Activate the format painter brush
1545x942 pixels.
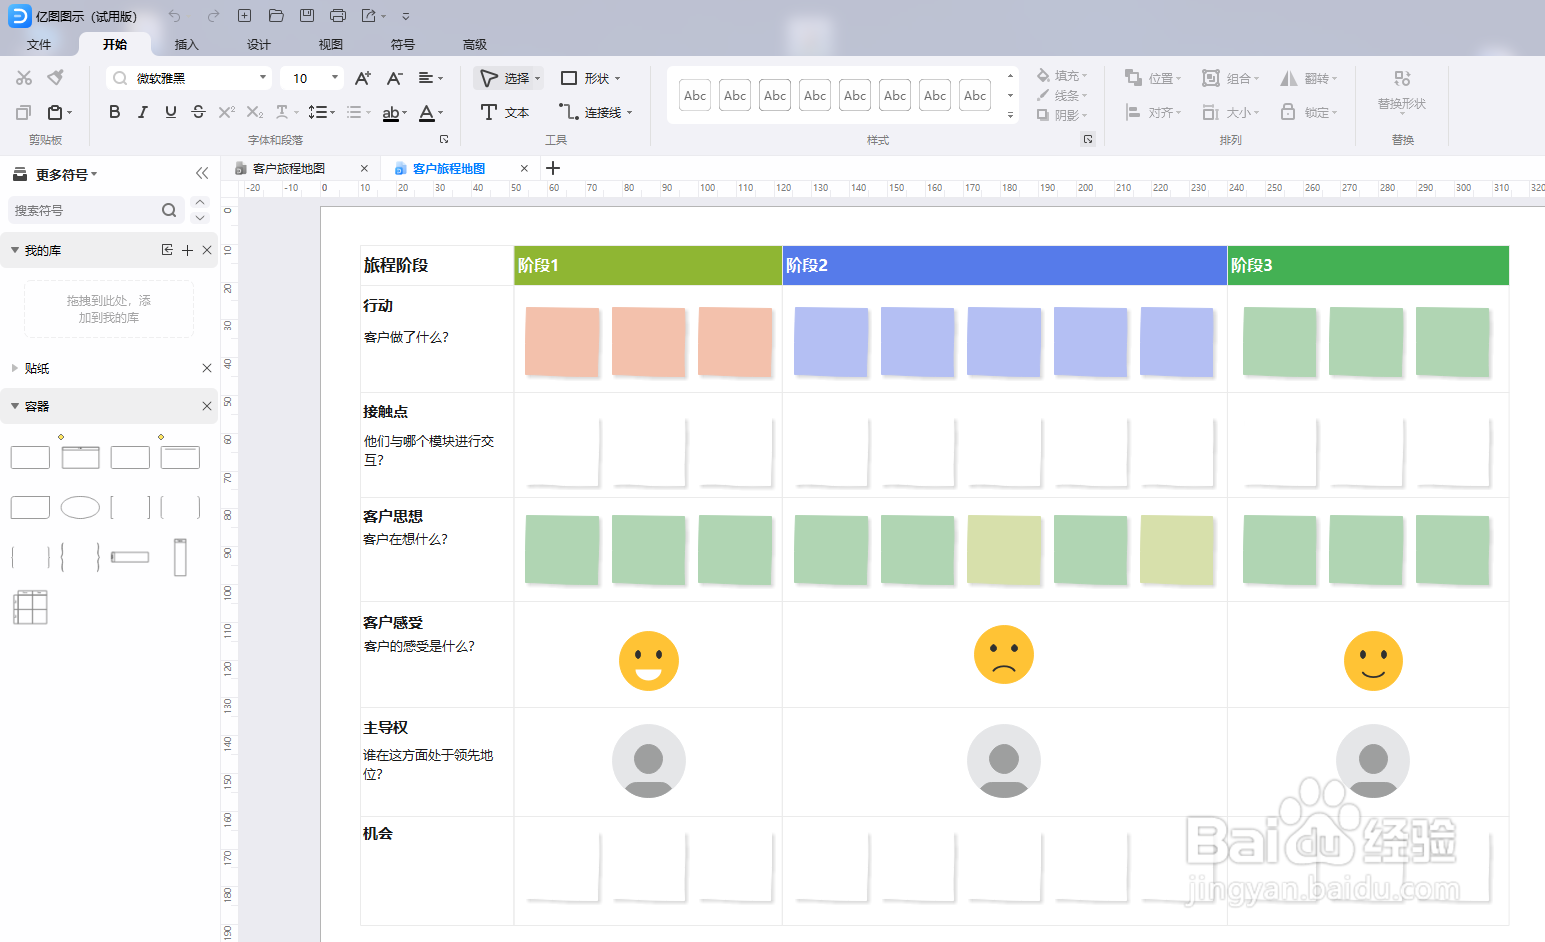click(x=56, y=77)
